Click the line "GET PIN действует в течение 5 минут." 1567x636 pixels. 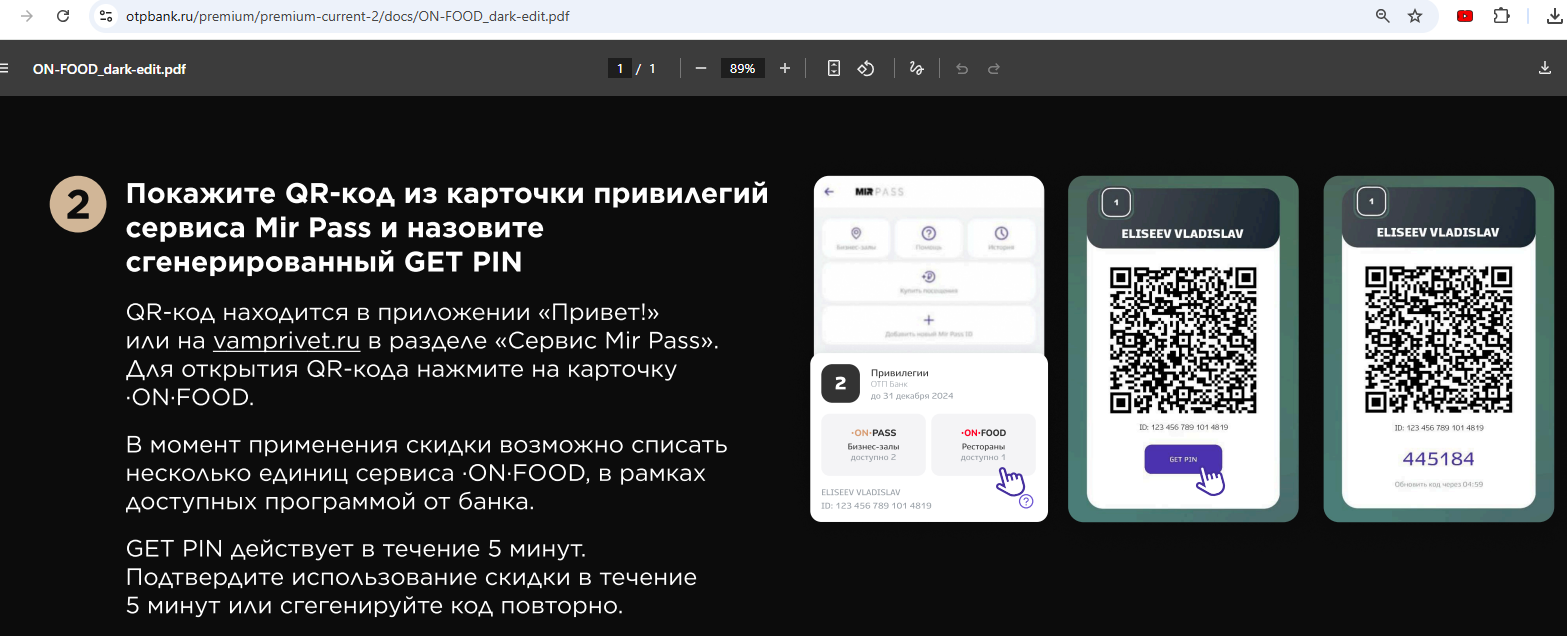(356, 549)
